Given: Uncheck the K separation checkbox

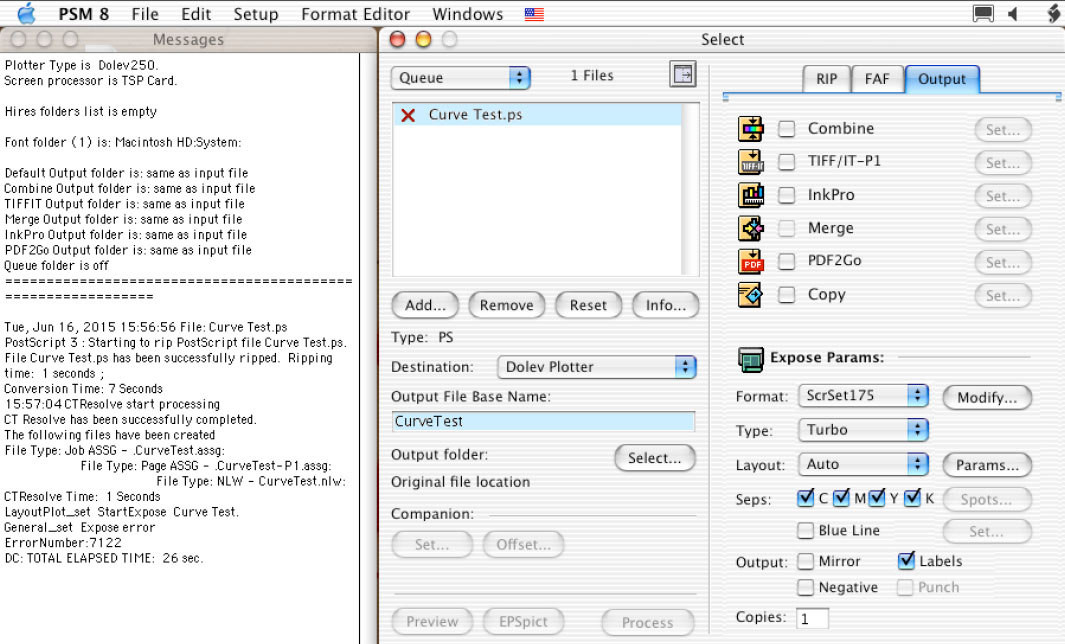Looking at the screenshot, I should coord(913,498).
